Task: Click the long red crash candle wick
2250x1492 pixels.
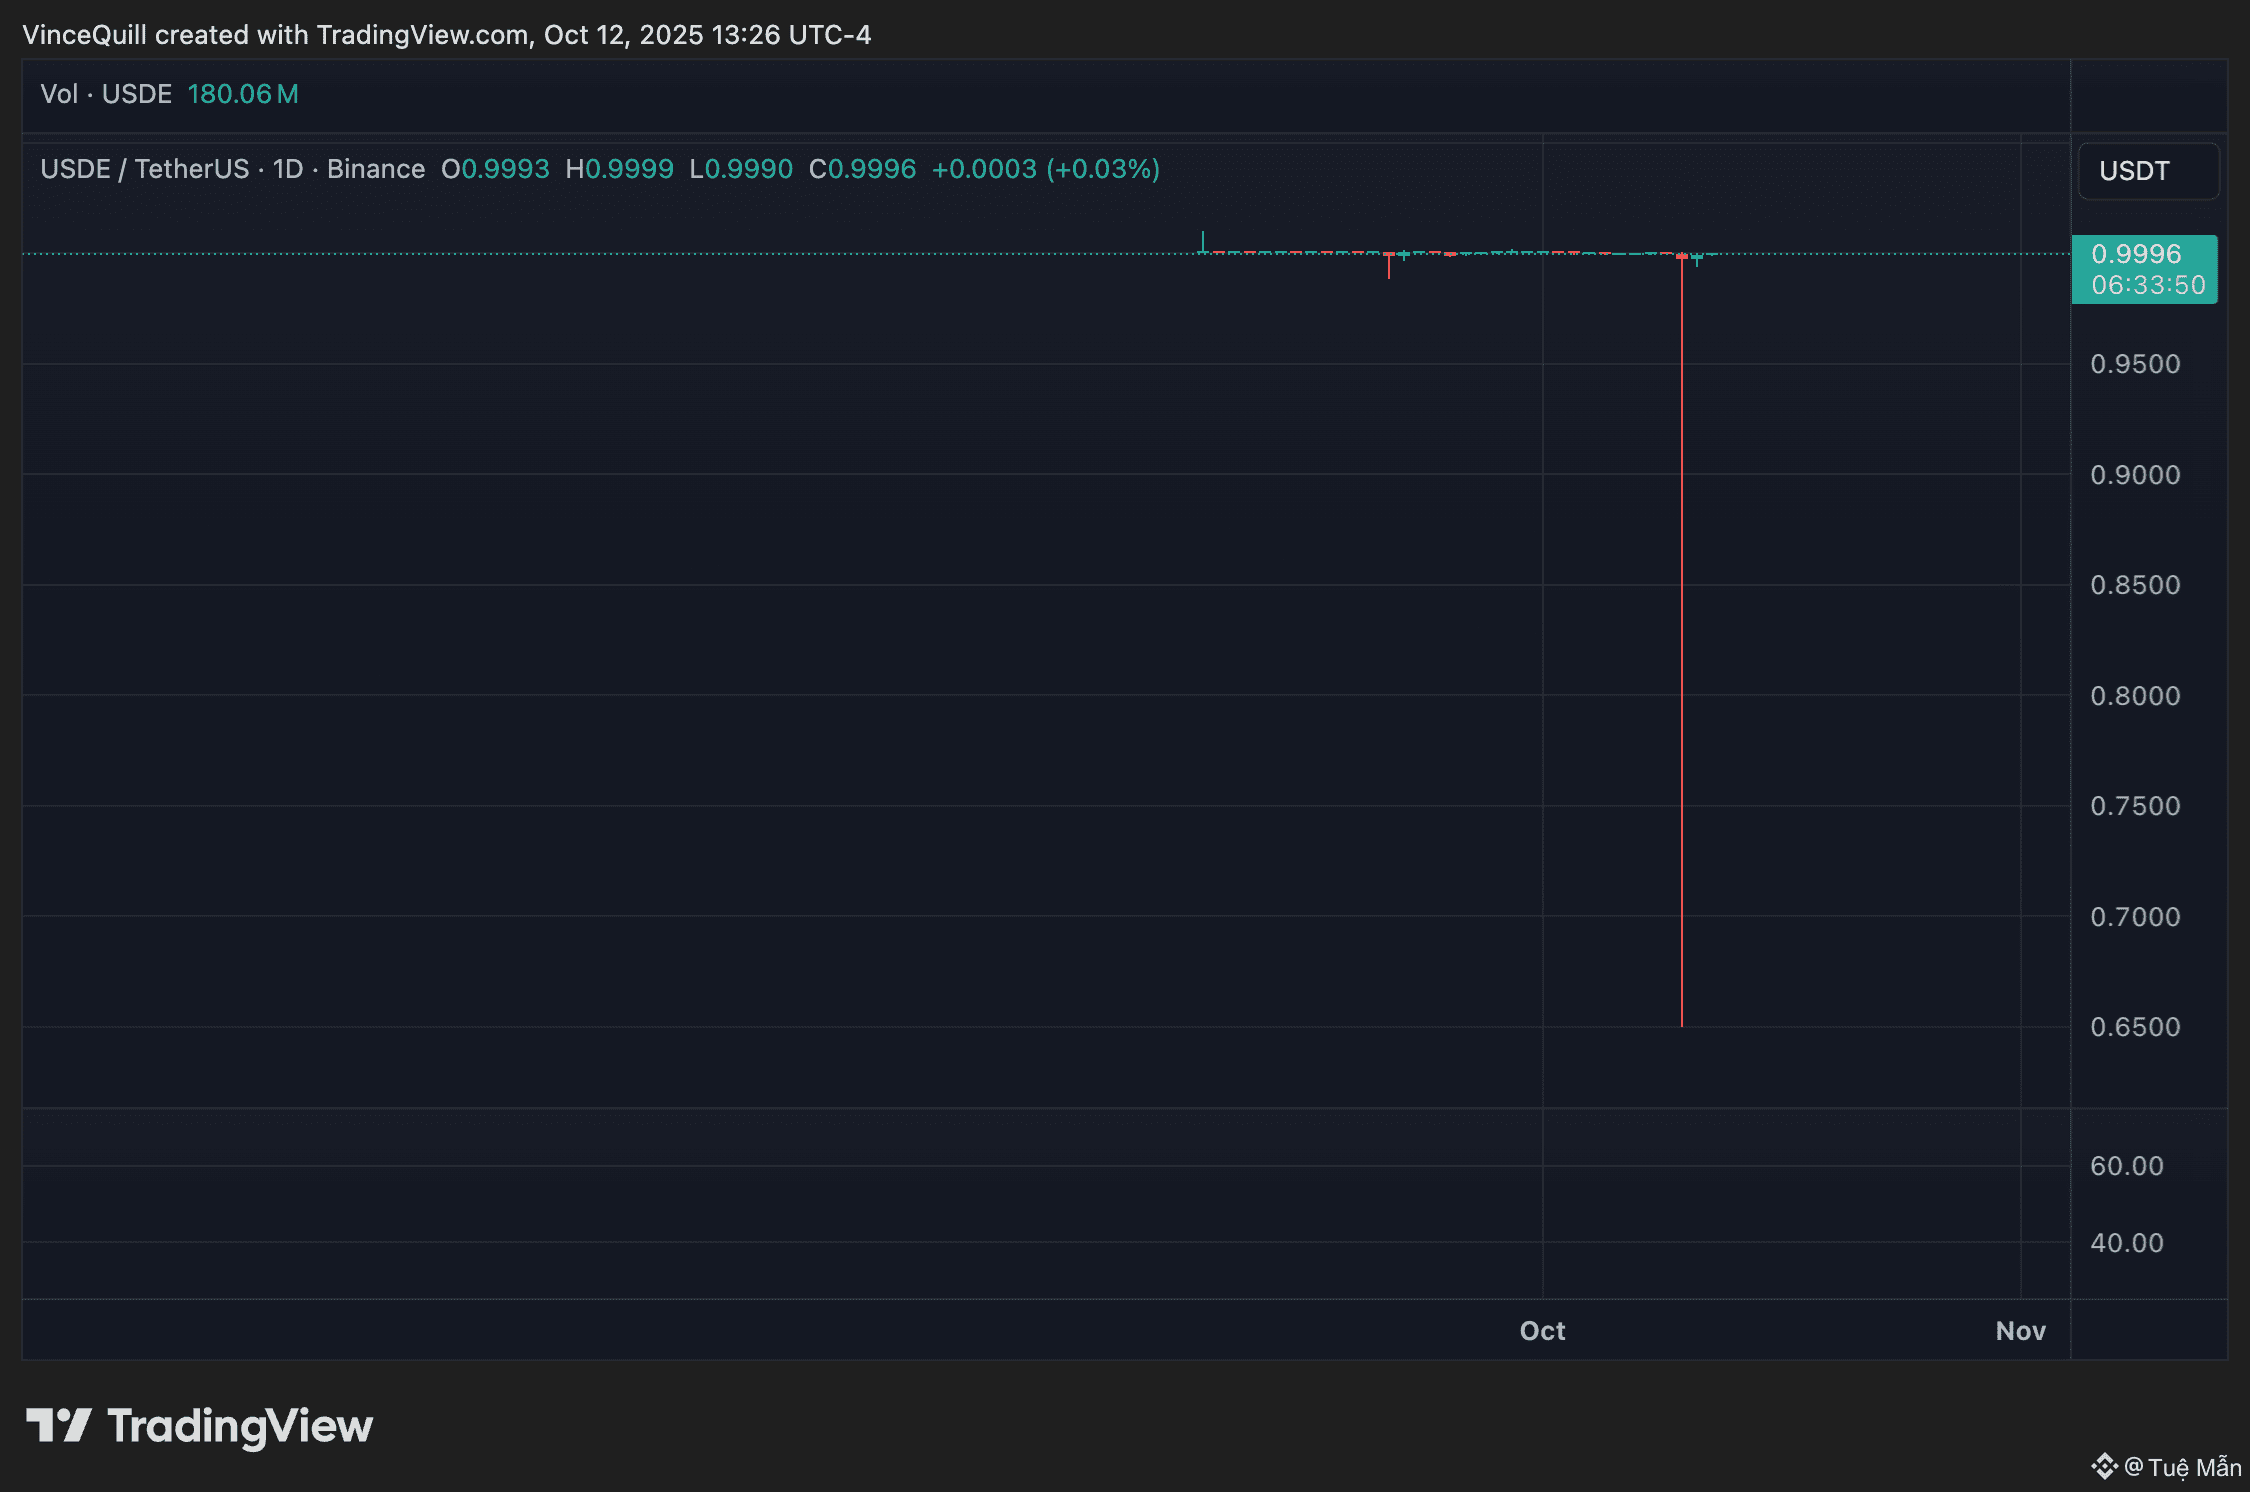Action: (1682, 640)
